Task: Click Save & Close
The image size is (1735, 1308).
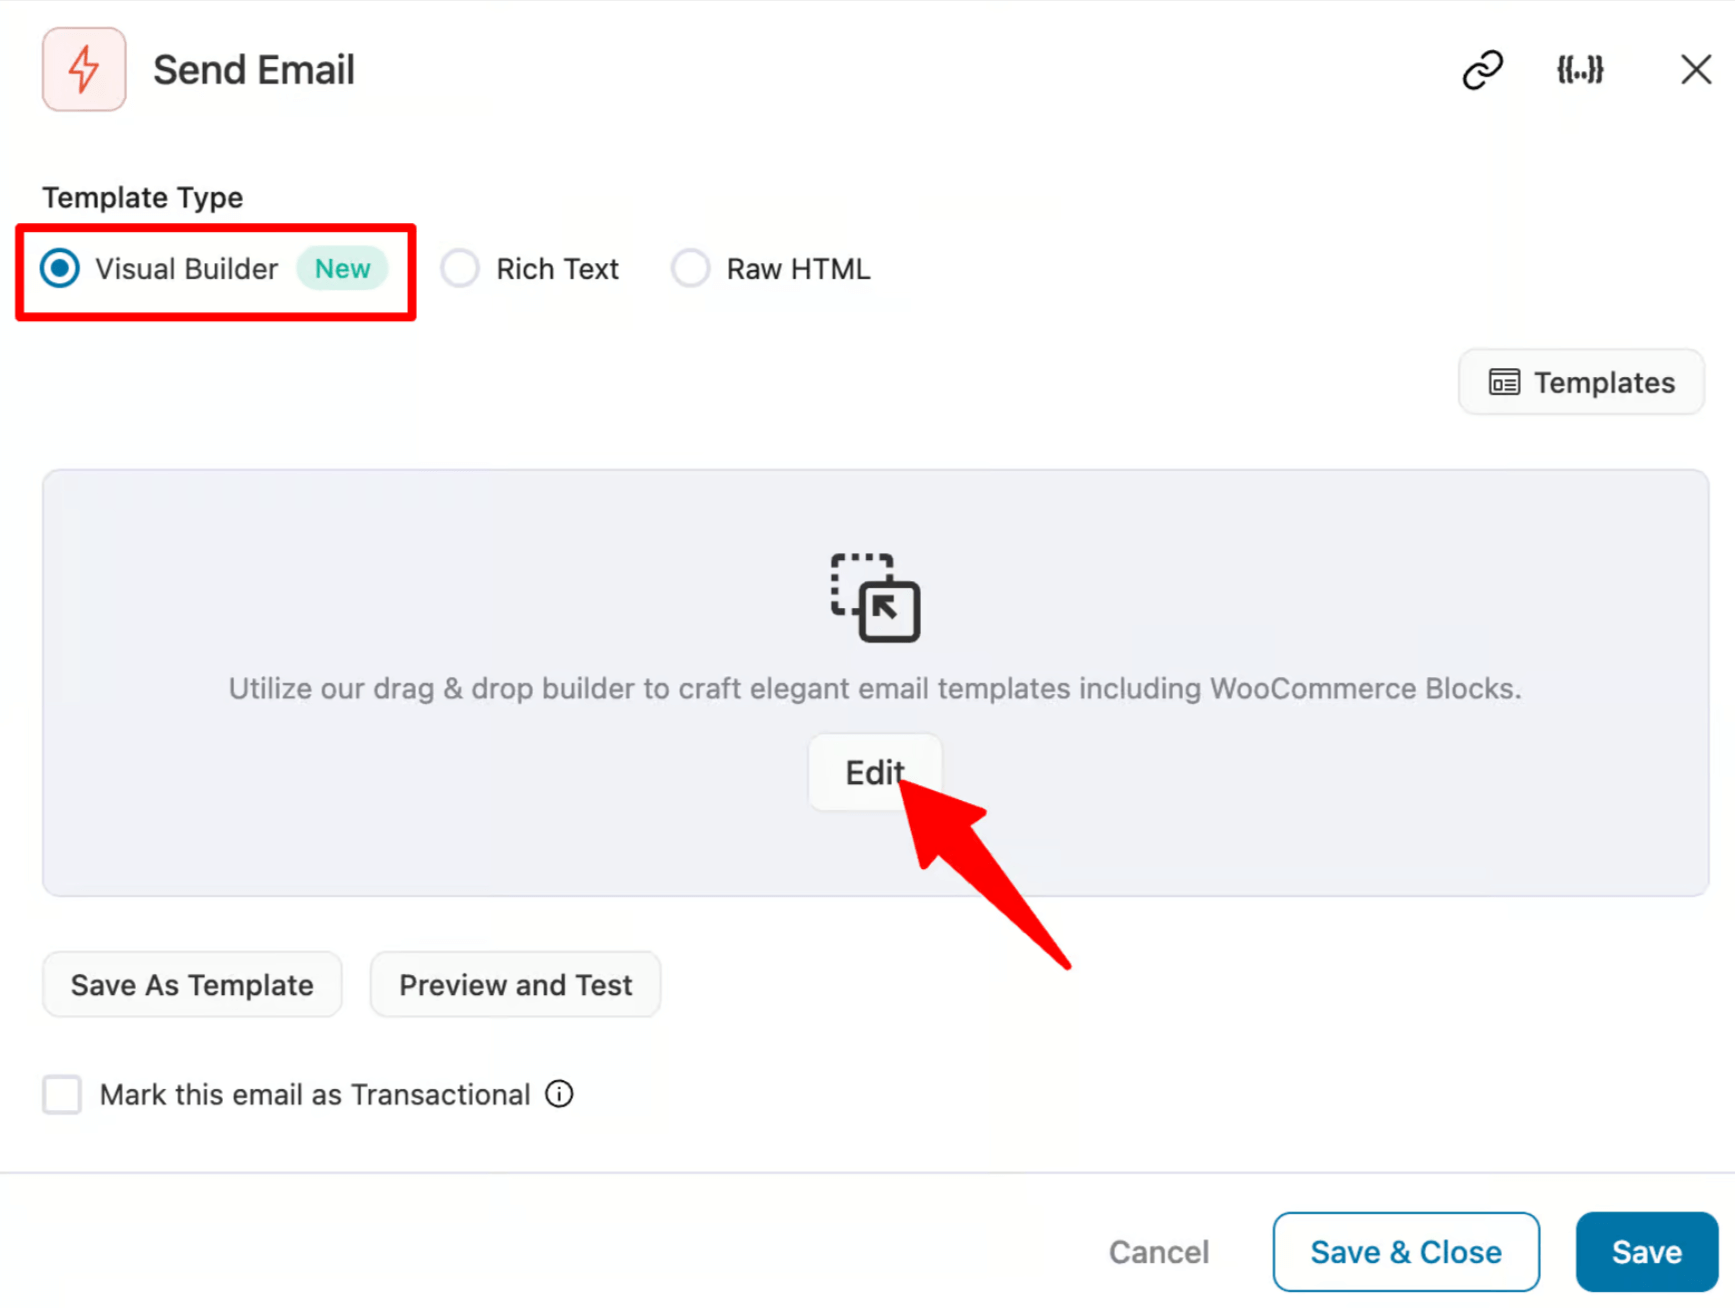Action: [x=1405, y=1251]
